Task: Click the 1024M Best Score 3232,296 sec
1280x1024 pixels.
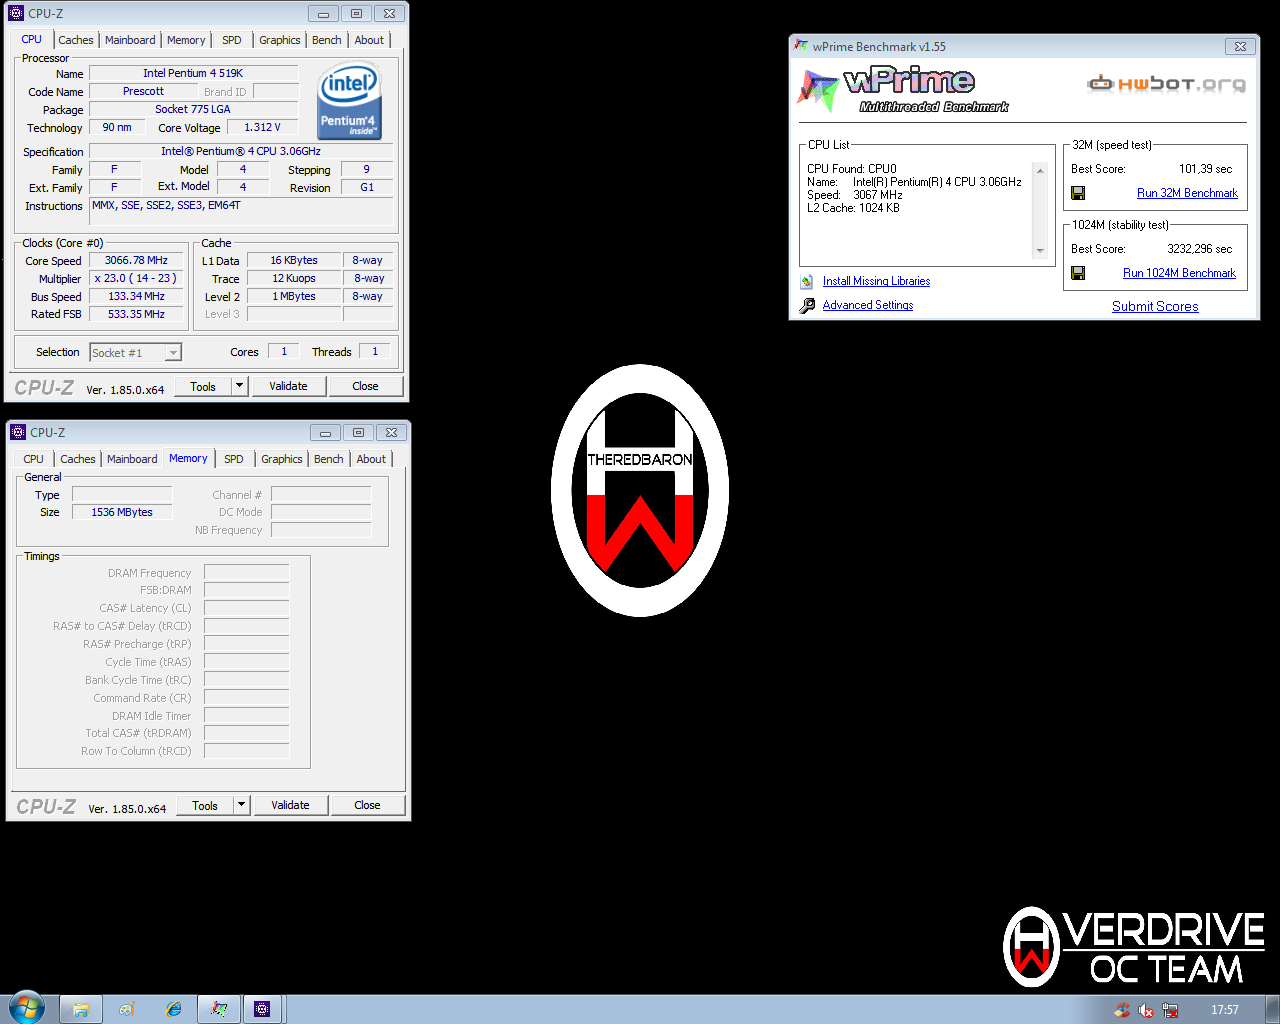Action: click(1199, 249)
